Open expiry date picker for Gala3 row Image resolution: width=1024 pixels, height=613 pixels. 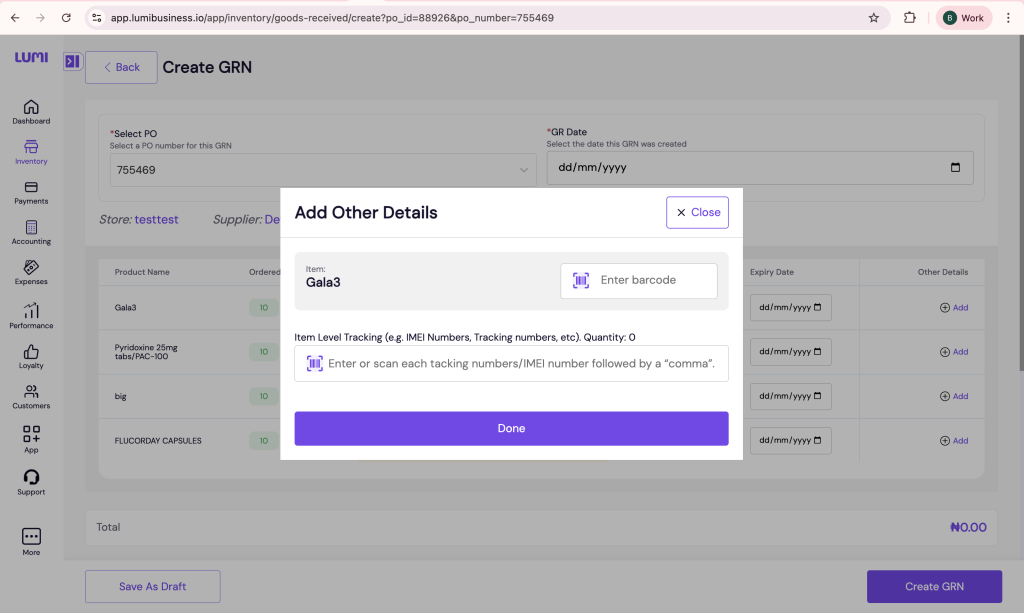coord(818,308)
